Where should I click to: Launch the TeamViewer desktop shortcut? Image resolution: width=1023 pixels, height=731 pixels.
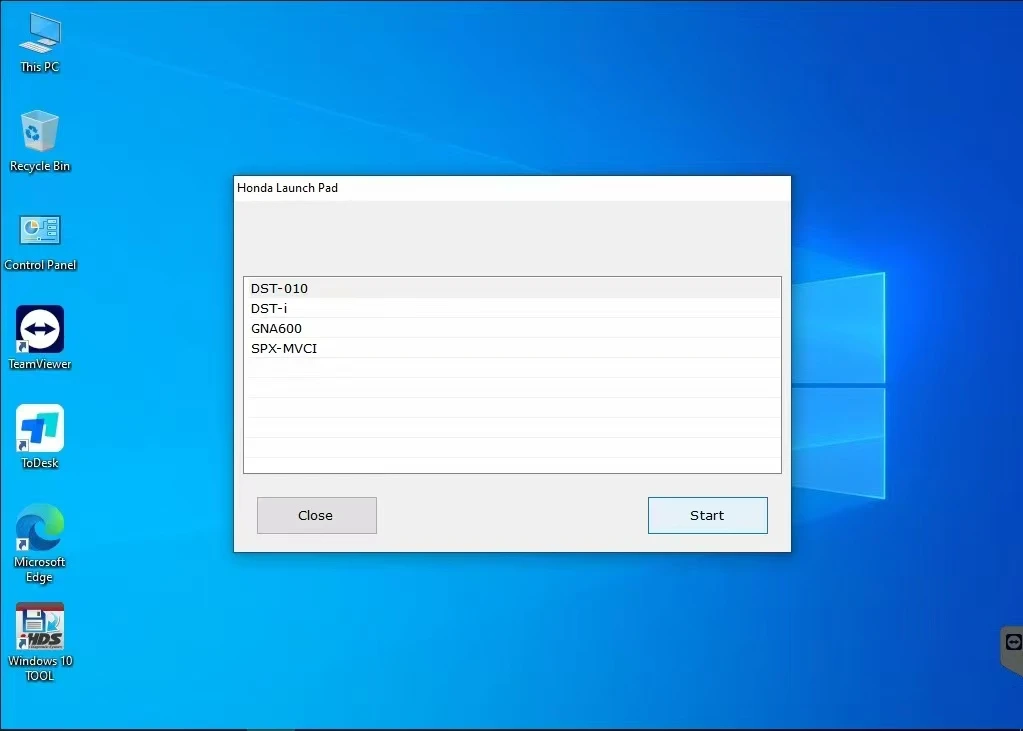(x=39, y=329)
